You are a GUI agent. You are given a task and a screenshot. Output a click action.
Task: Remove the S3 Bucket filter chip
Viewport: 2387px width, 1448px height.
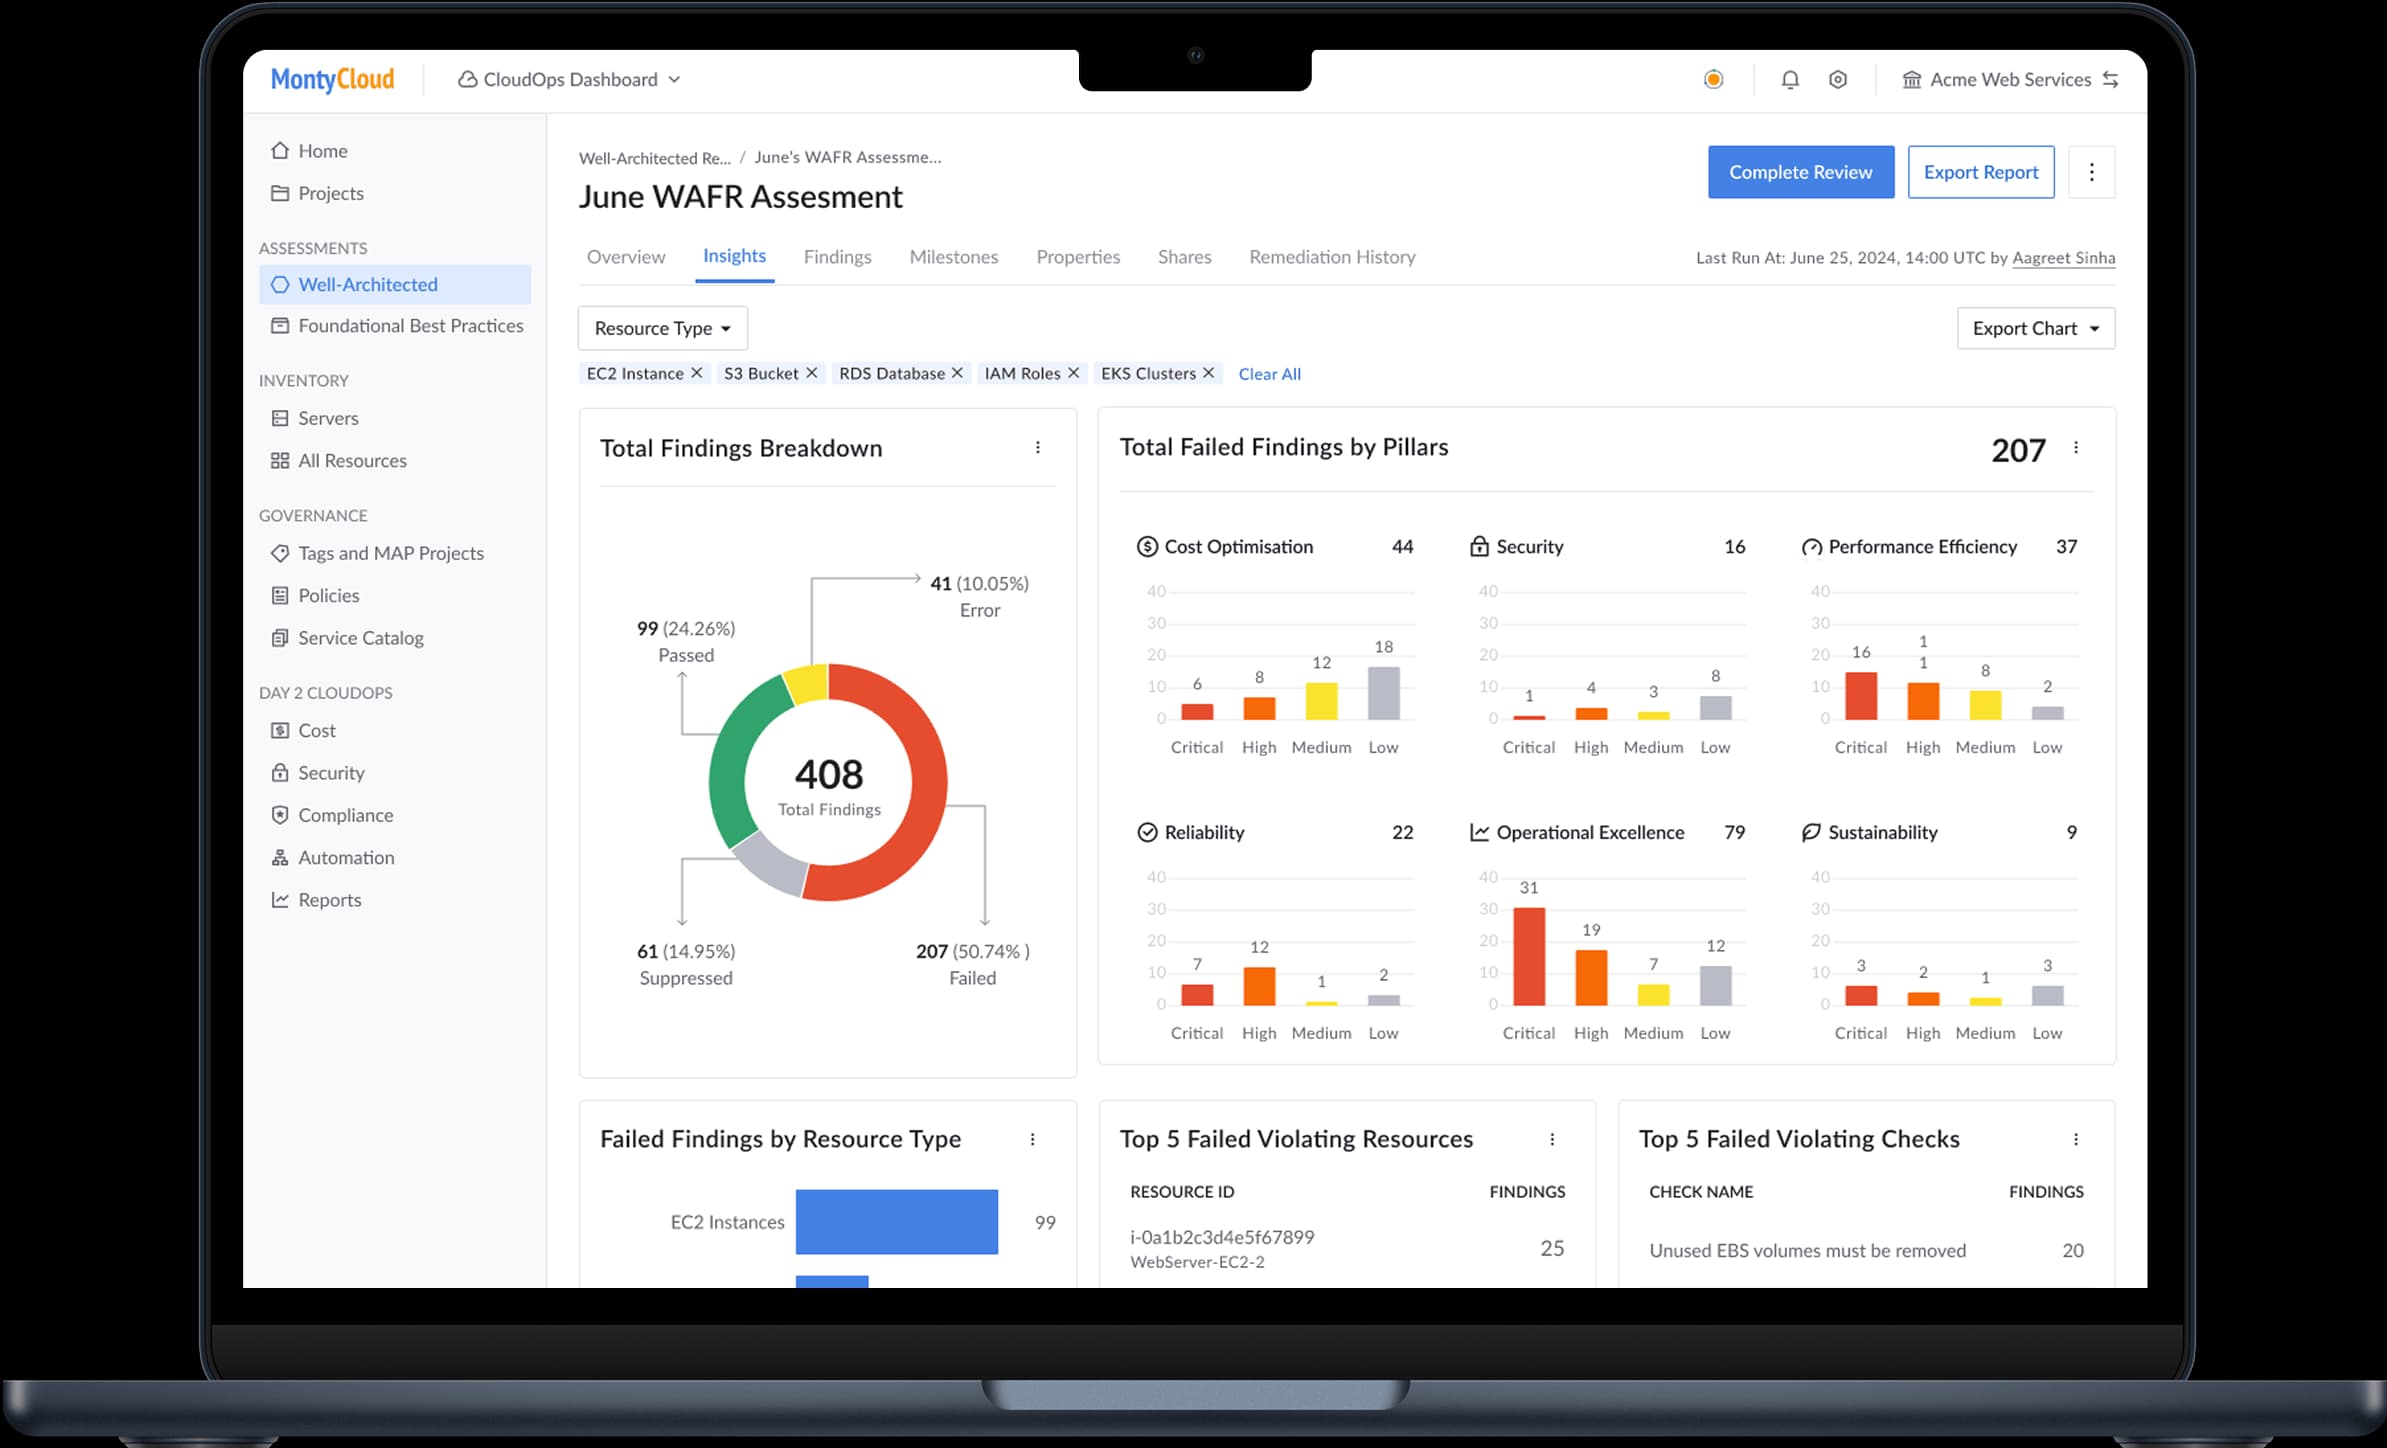pyautogui.click(x=812, y=372)
